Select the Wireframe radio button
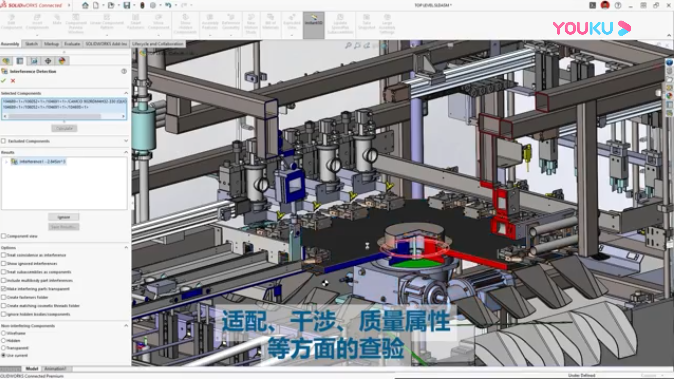The image size is (674, 379). click(x=3, y=333)
